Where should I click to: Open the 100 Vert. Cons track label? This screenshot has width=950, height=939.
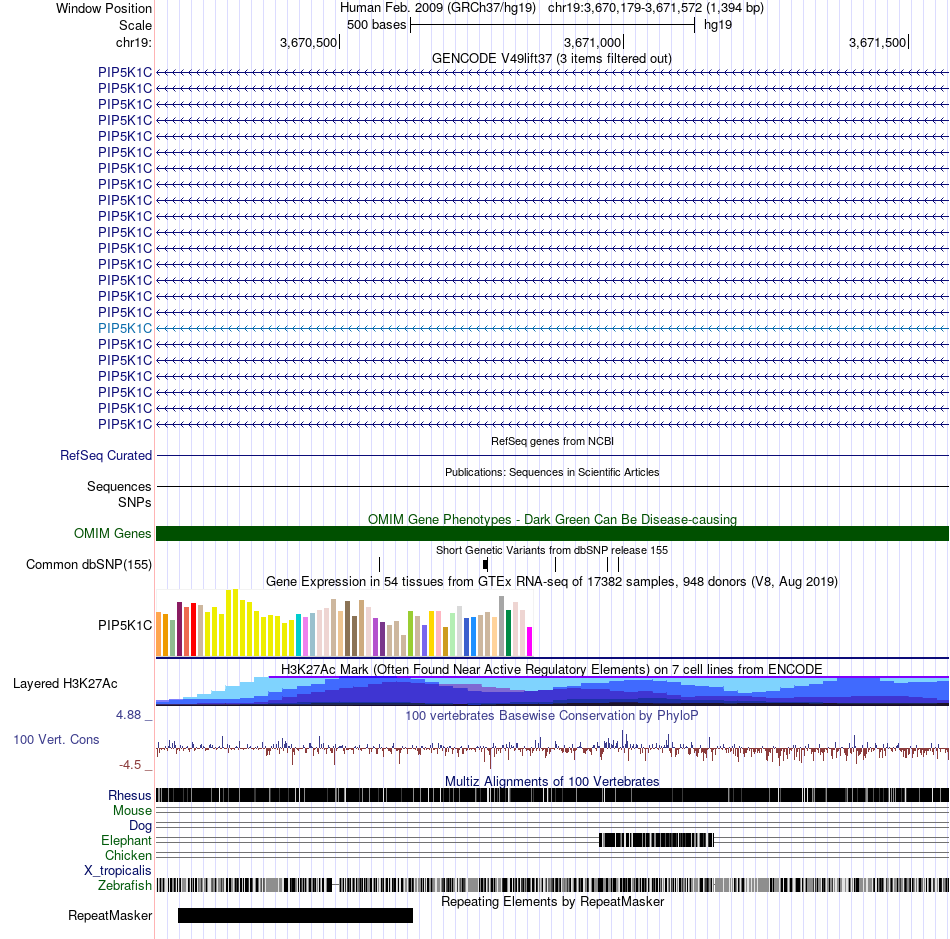56,740
